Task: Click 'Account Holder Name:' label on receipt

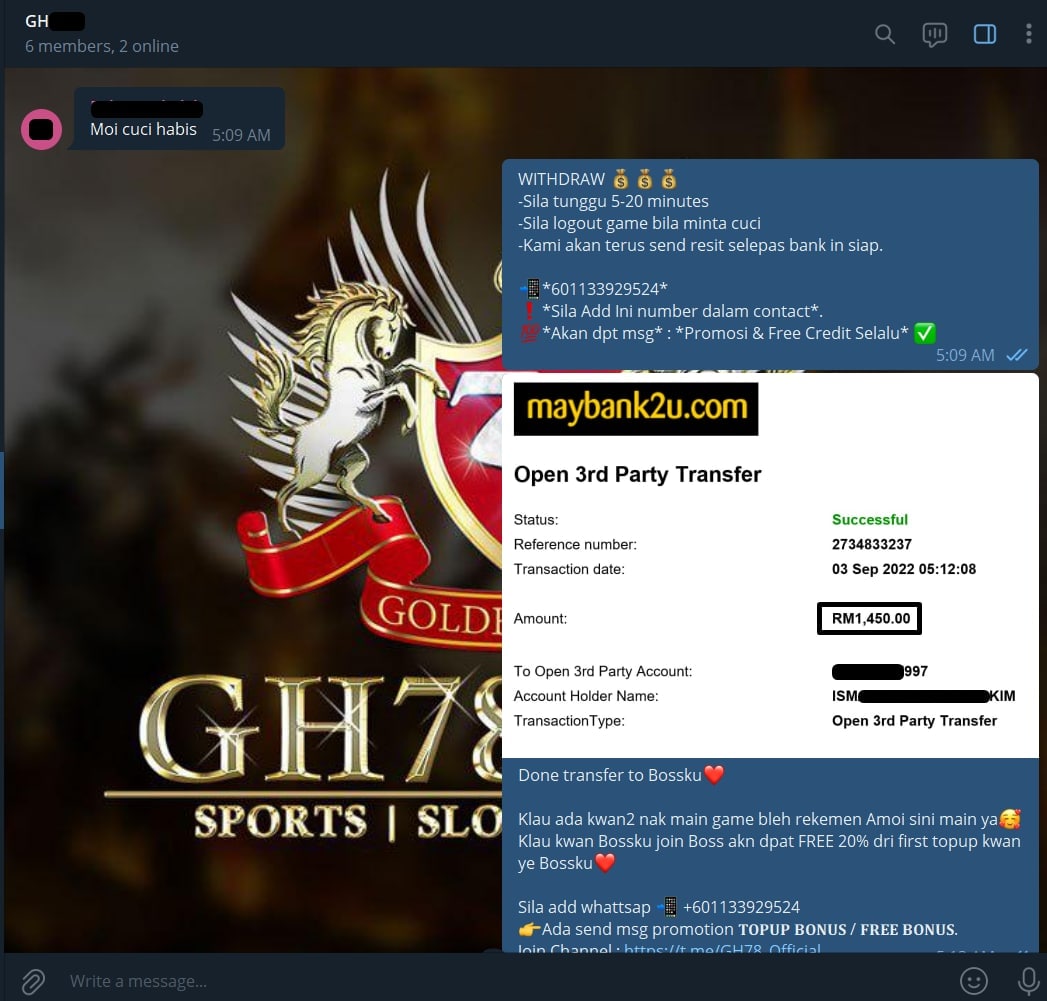Action: point(586,696)
